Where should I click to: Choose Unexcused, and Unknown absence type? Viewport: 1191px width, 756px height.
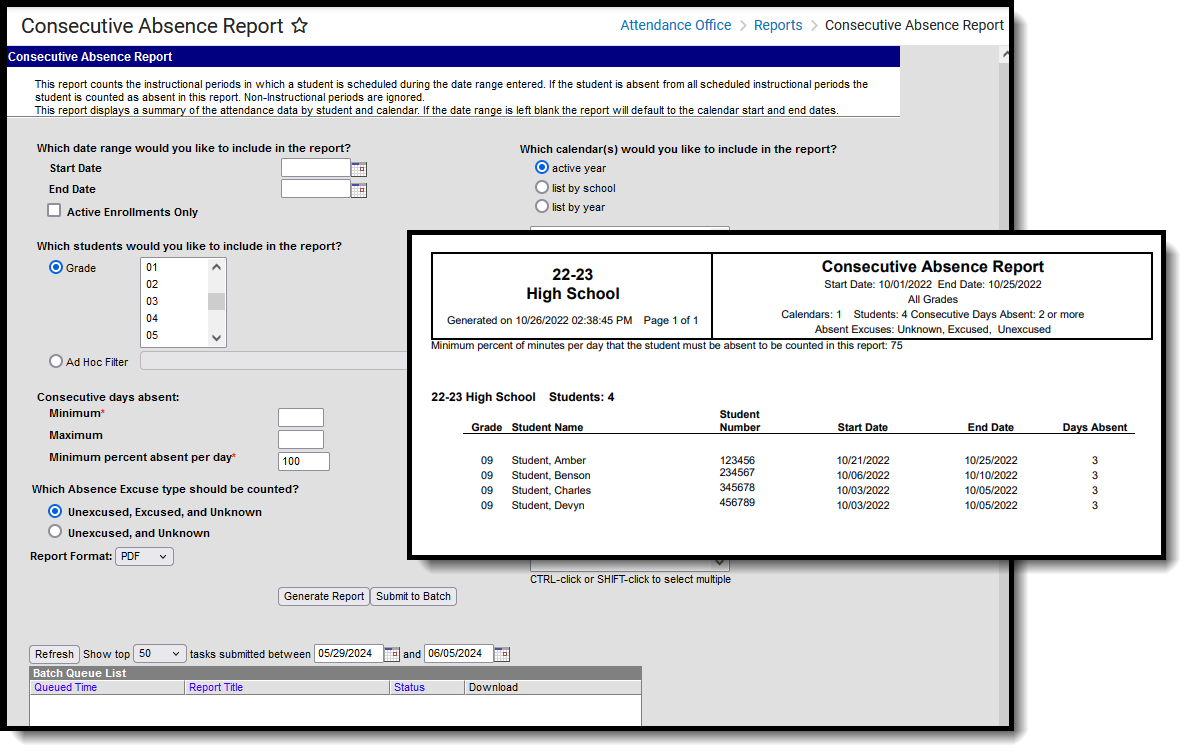(x=56, y=532)
